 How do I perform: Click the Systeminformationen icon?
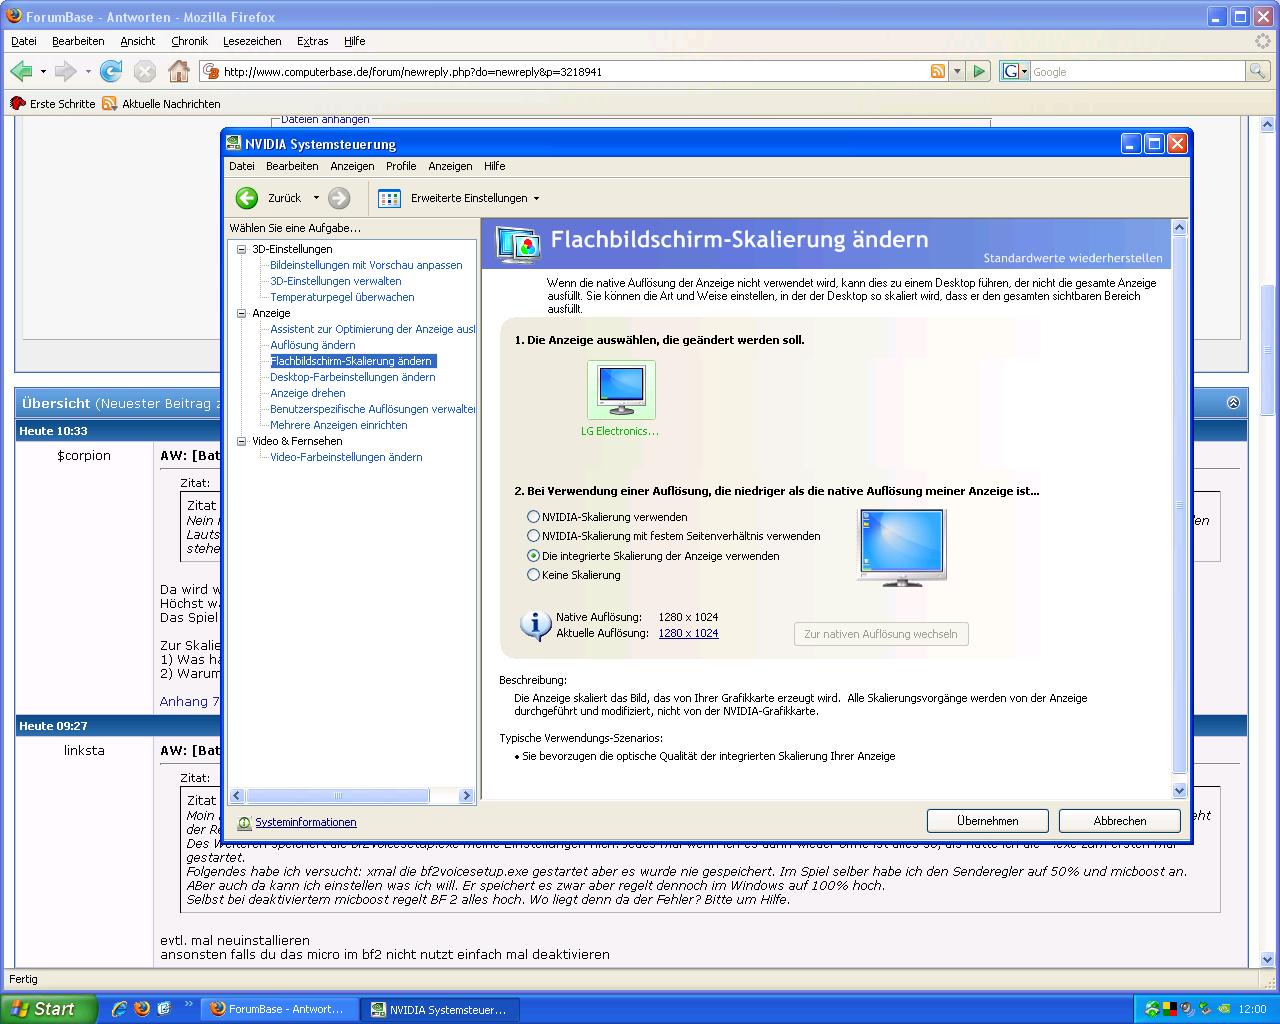pyautogui.click(x=244, y=822)
